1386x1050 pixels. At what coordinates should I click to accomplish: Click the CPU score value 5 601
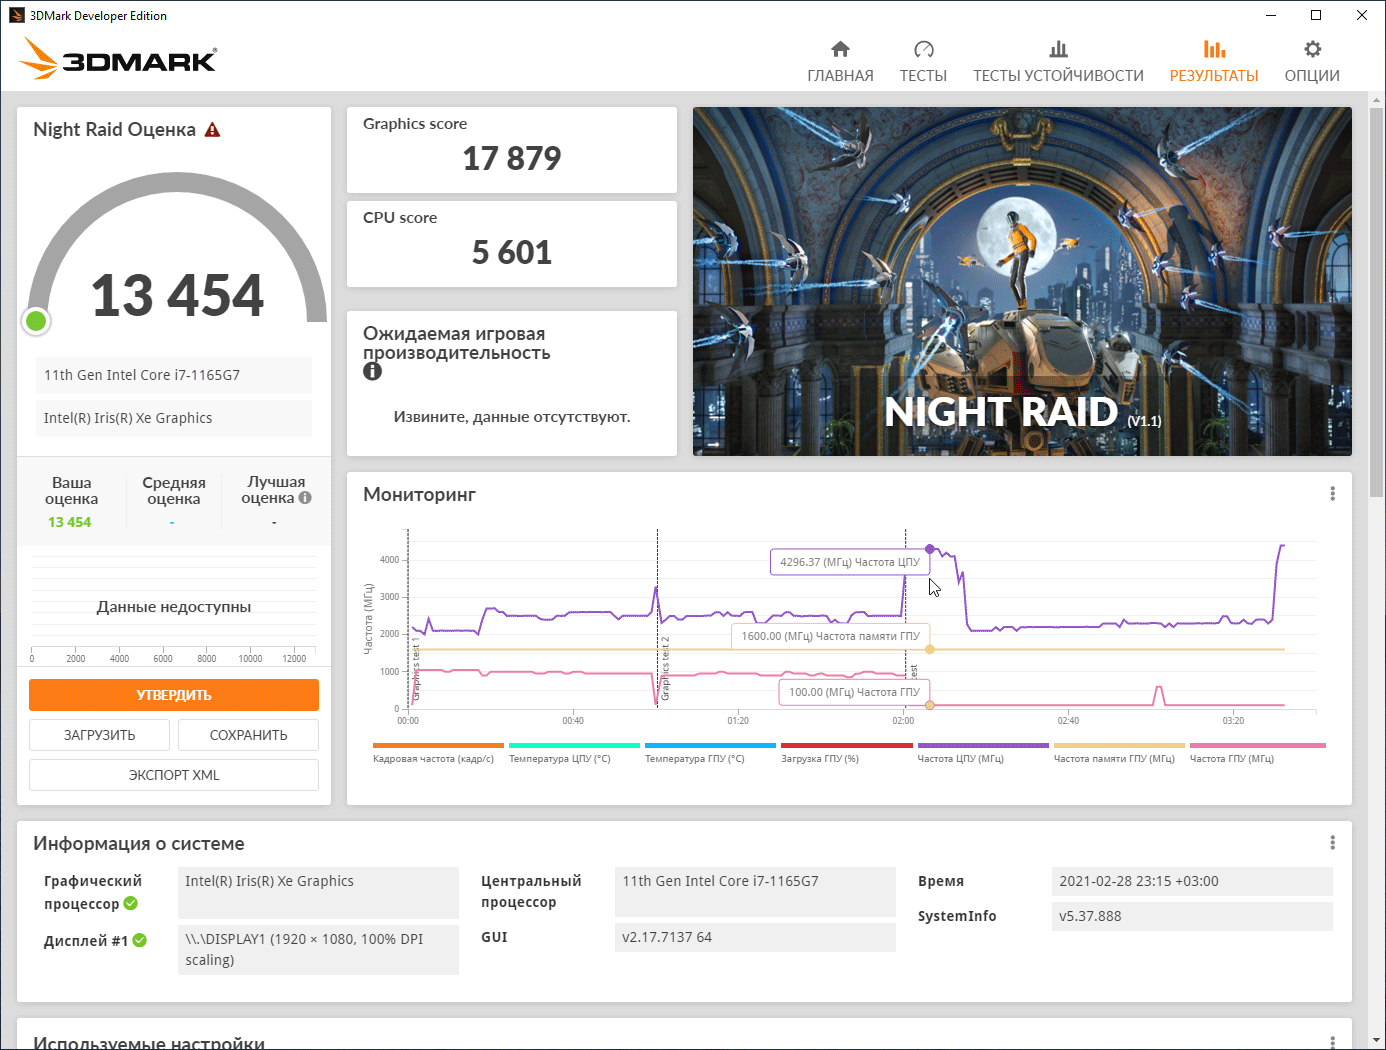tap(512, 252)
